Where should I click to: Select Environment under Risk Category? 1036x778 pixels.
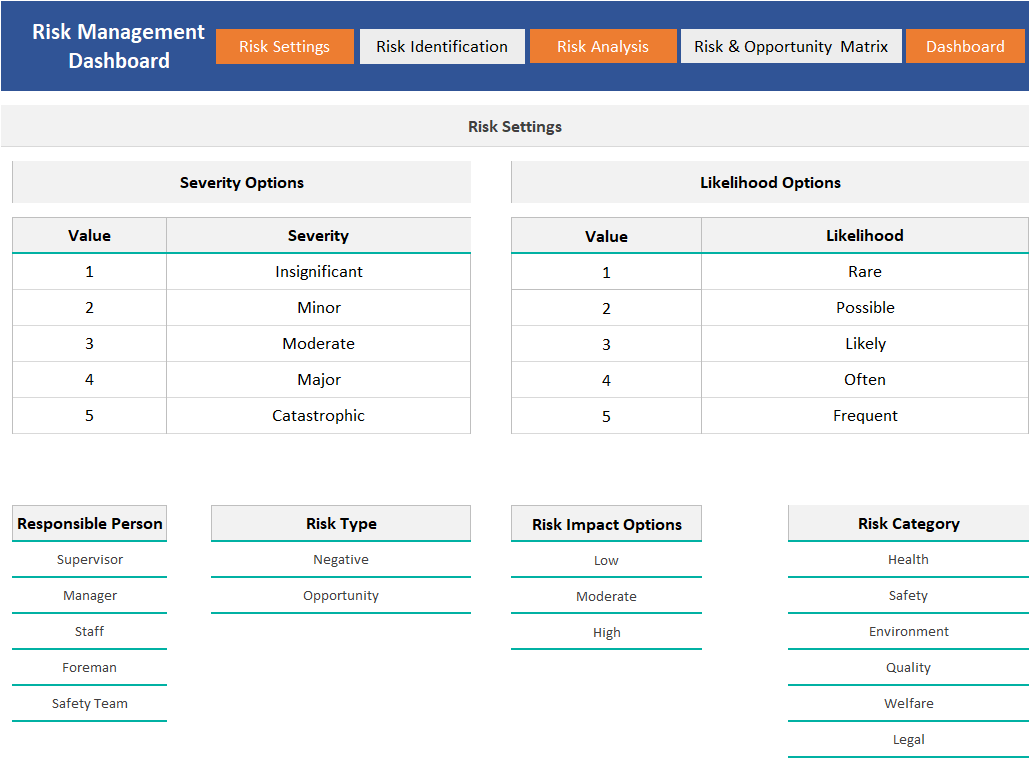pyautogui.click(x=908, y=631)
